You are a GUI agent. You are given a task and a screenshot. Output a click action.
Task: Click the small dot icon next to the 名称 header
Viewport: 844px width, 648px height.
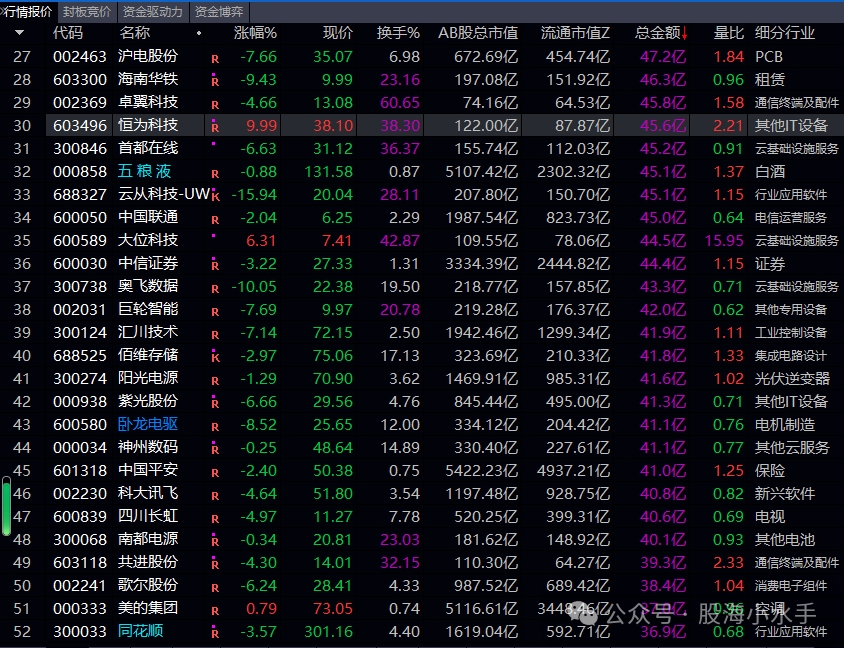point(199,33)
